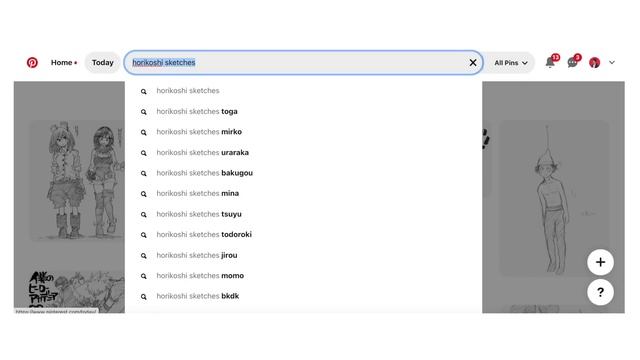Image resolution: width=640 pixels, height=360 pixels.
Task: Click search icon beside 'momo' suggestion
Action: (144, 276)
